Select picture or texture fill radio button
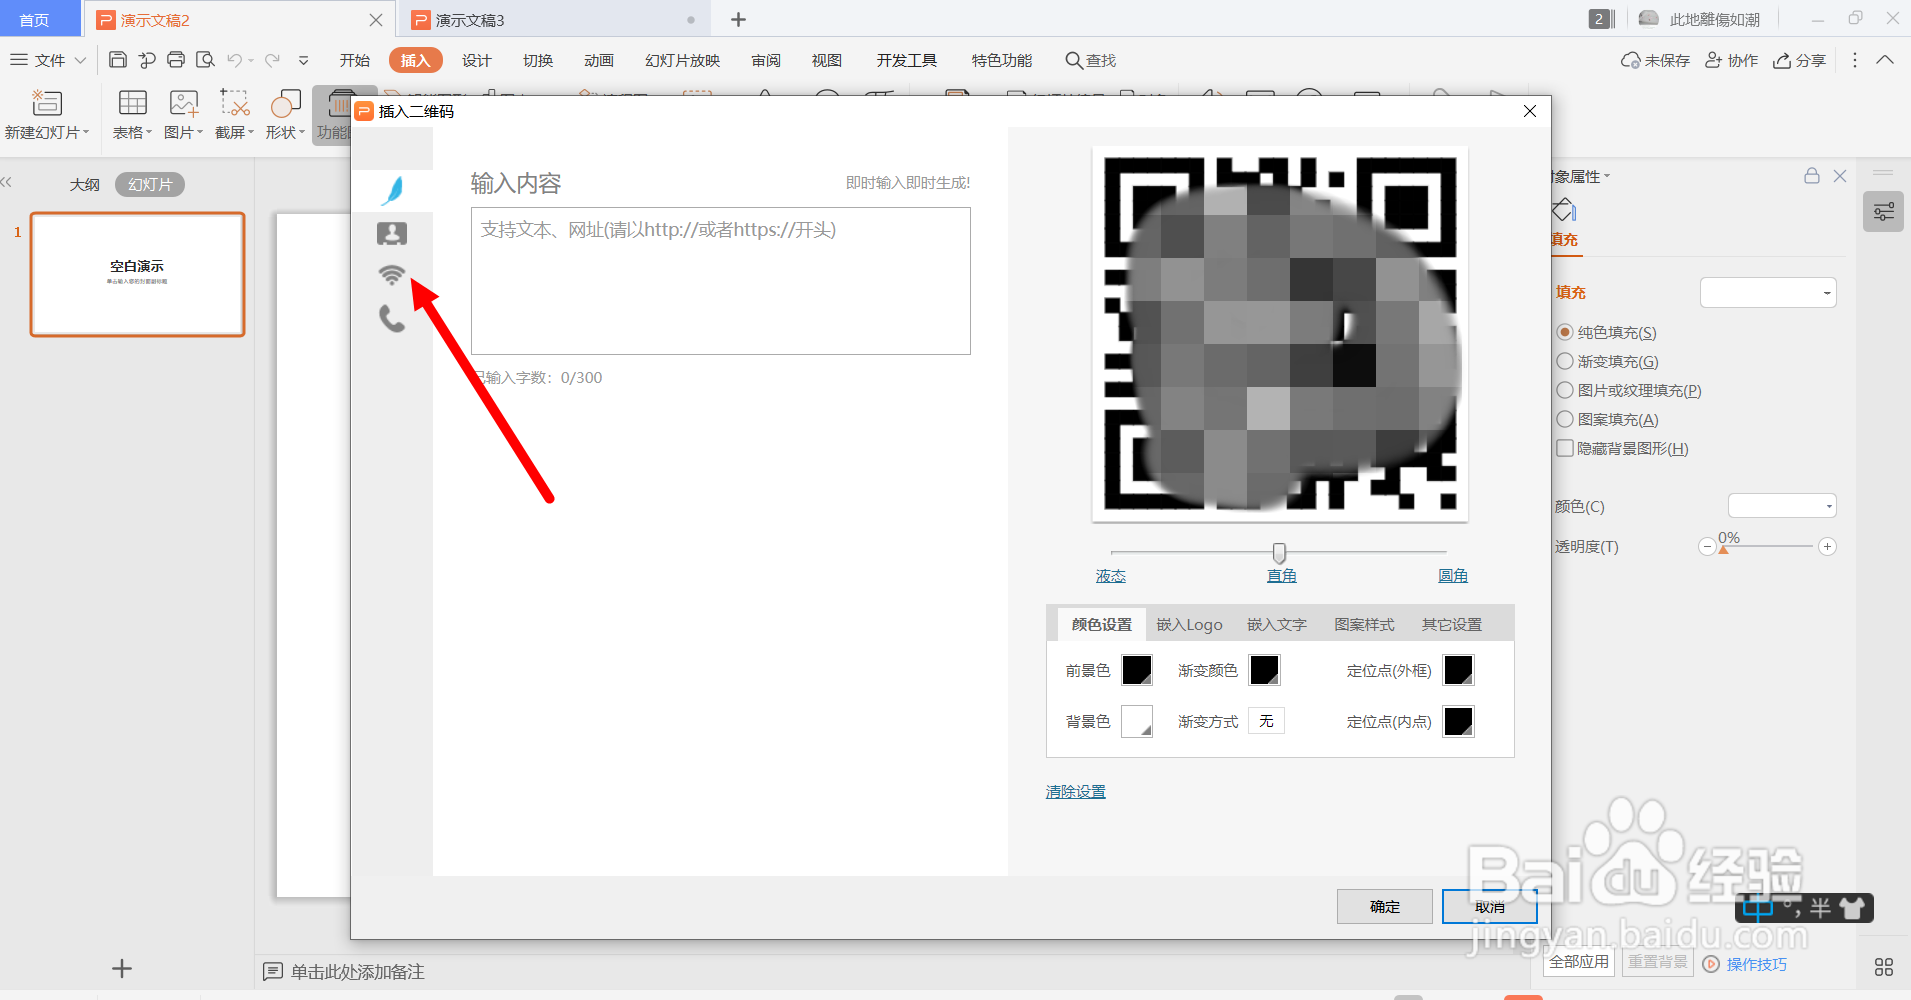 tap(1565, 390)
